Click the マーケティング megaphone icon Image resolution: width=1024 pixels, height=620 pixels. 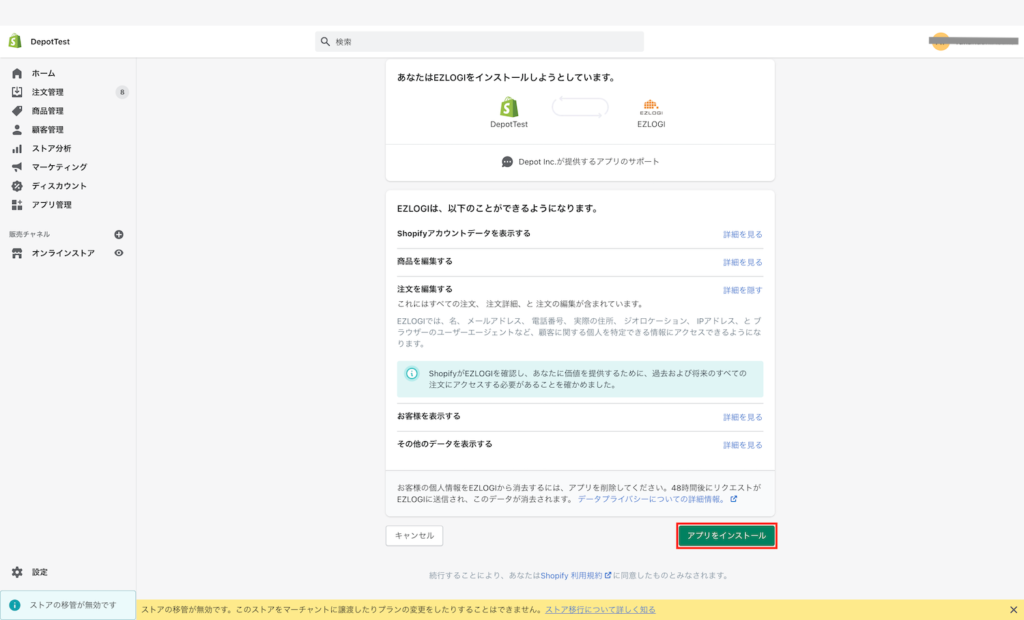pos(17,167)
